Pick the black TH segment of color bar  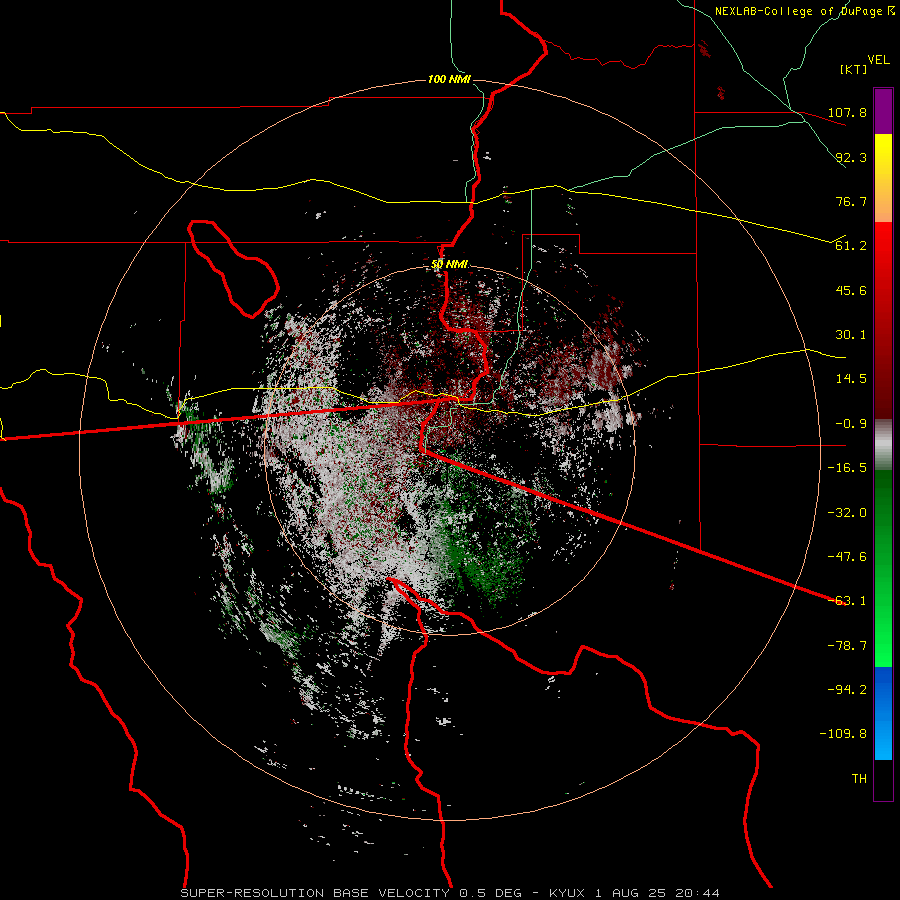click(x=883, y=779)
